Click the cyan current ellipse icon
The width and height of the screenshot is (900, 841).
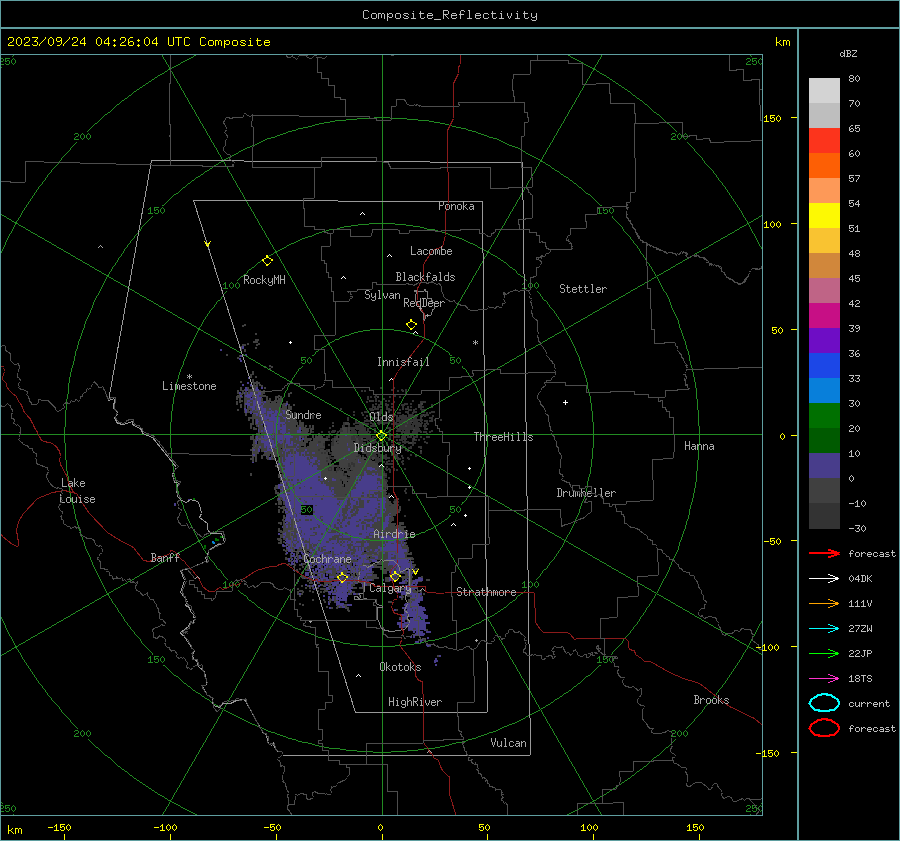click(824, 703)
